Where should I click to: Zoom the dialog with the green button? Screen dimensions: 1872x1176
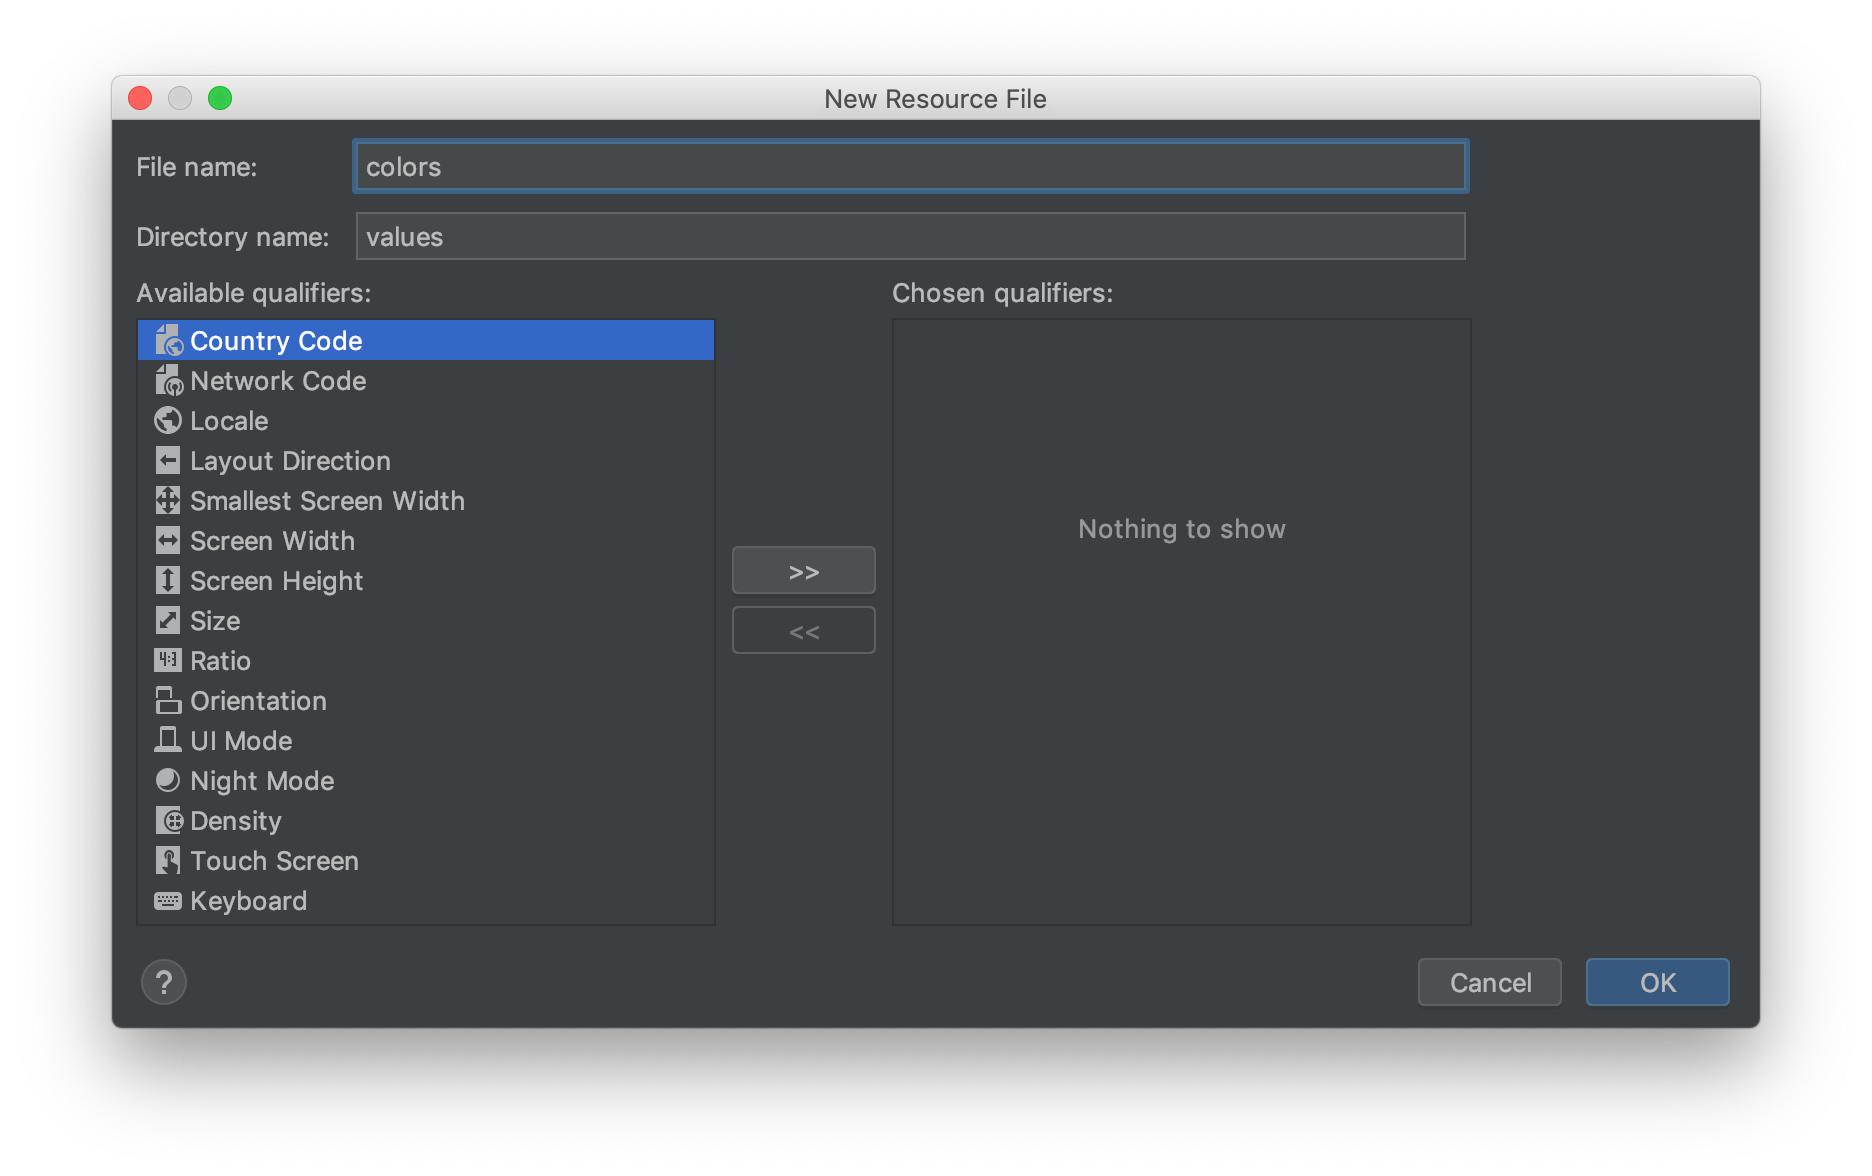click(x=220, y=98)
